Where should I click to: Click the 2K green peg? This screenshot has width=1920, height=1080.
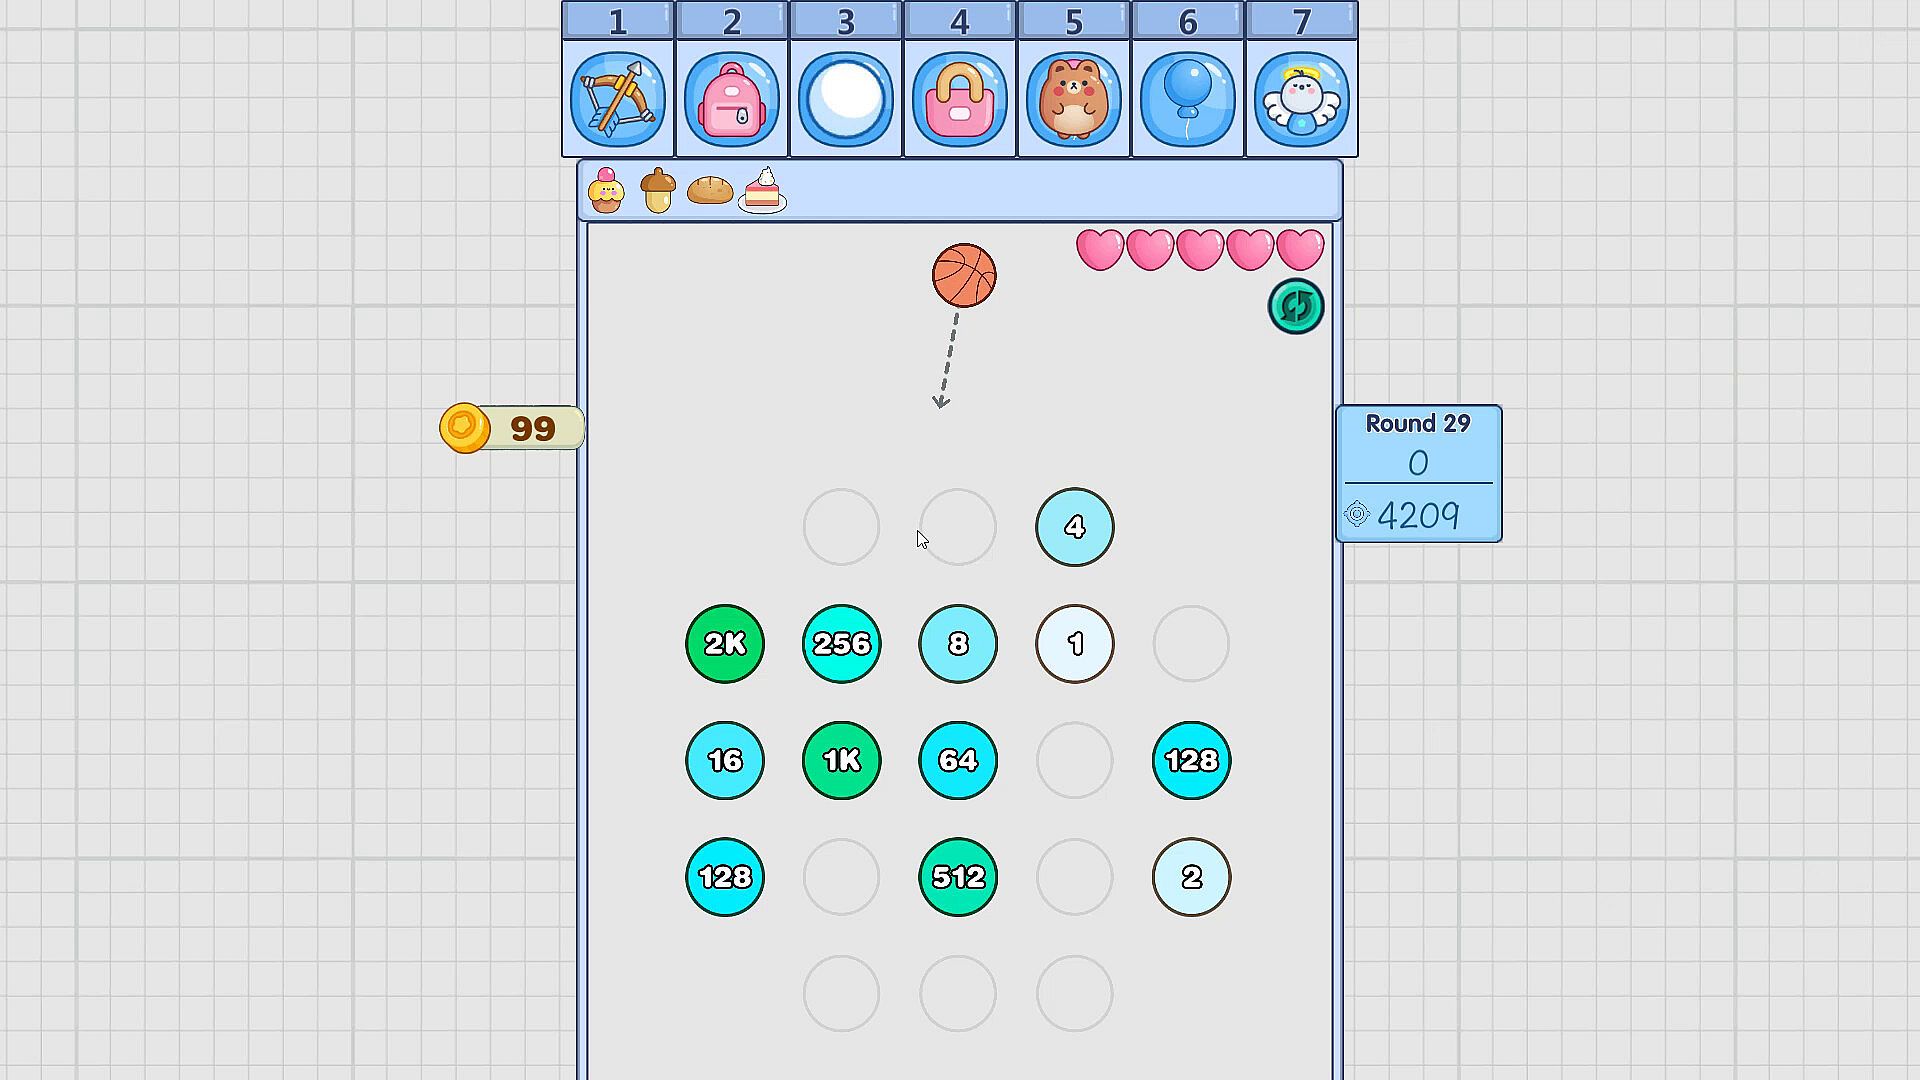coord(725,644)
